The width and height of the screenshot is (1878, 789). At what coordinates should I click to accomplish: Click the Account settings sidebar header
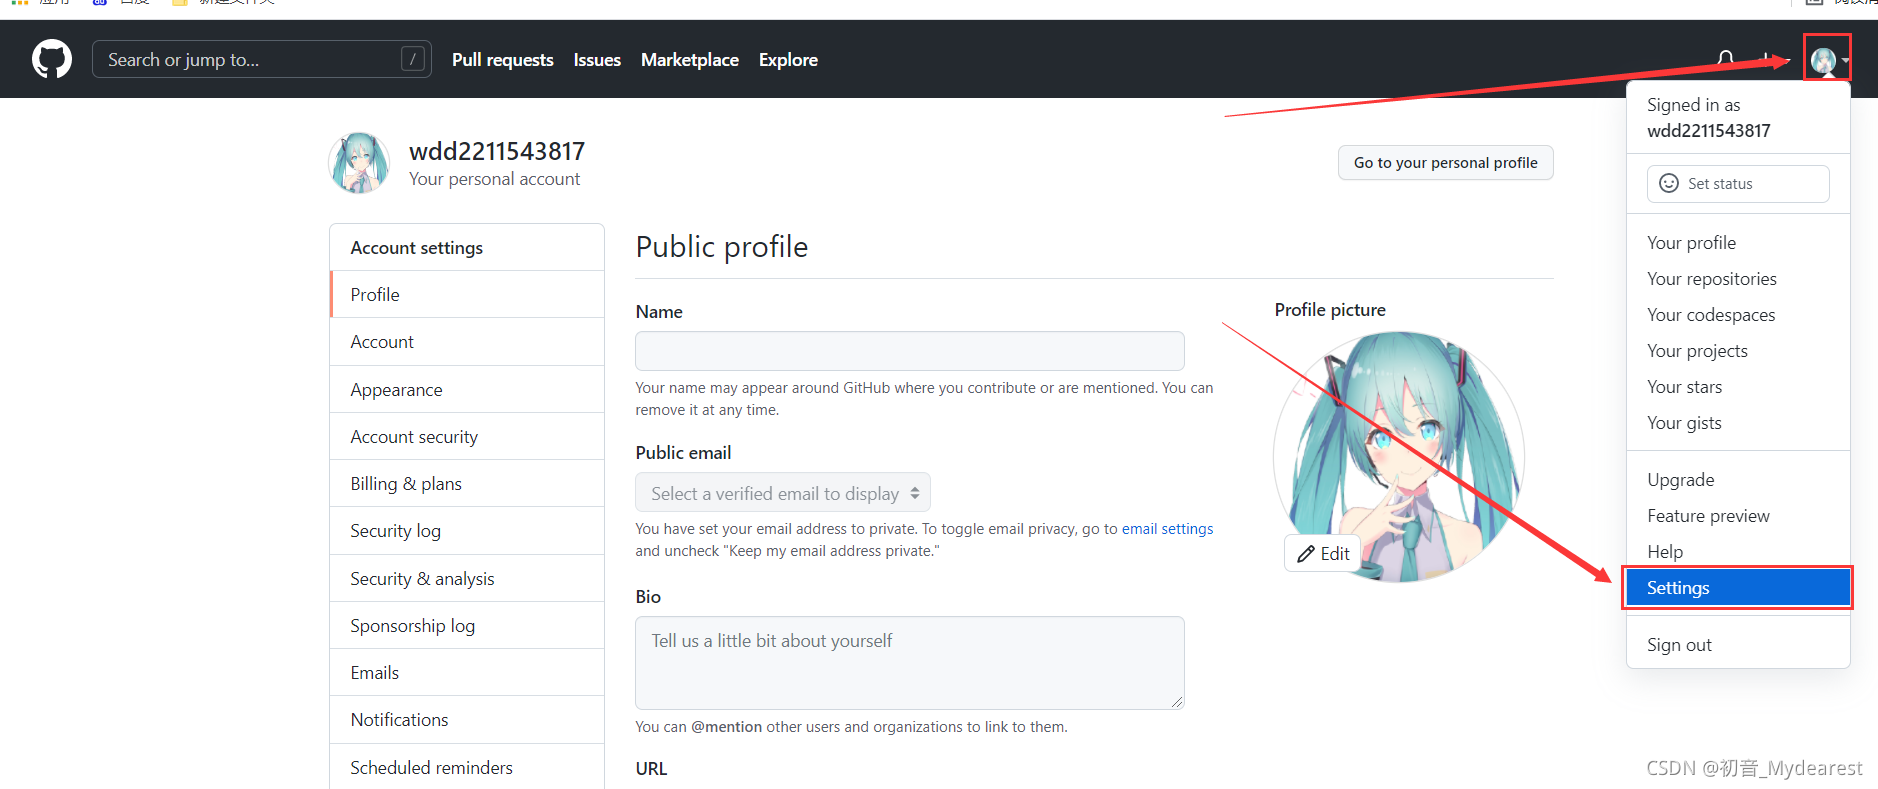click(x=467, y=248)
